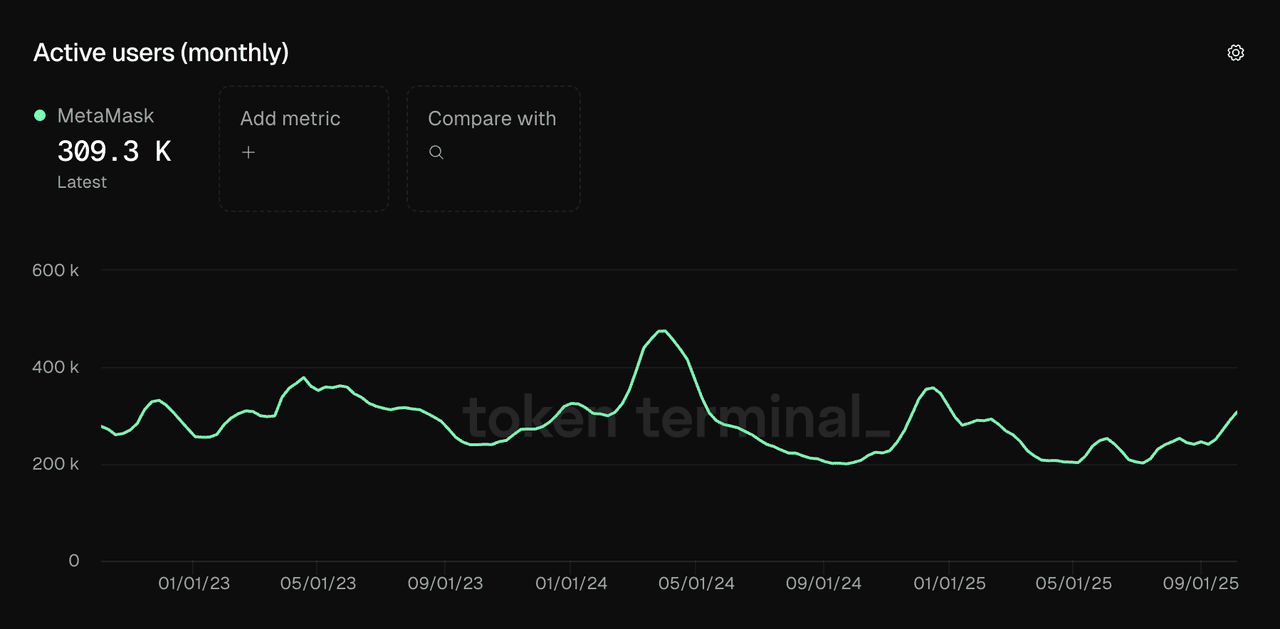1280x629 pixels.
Task: Click the search icon under Compare with
Action: (x=436, y=152)
